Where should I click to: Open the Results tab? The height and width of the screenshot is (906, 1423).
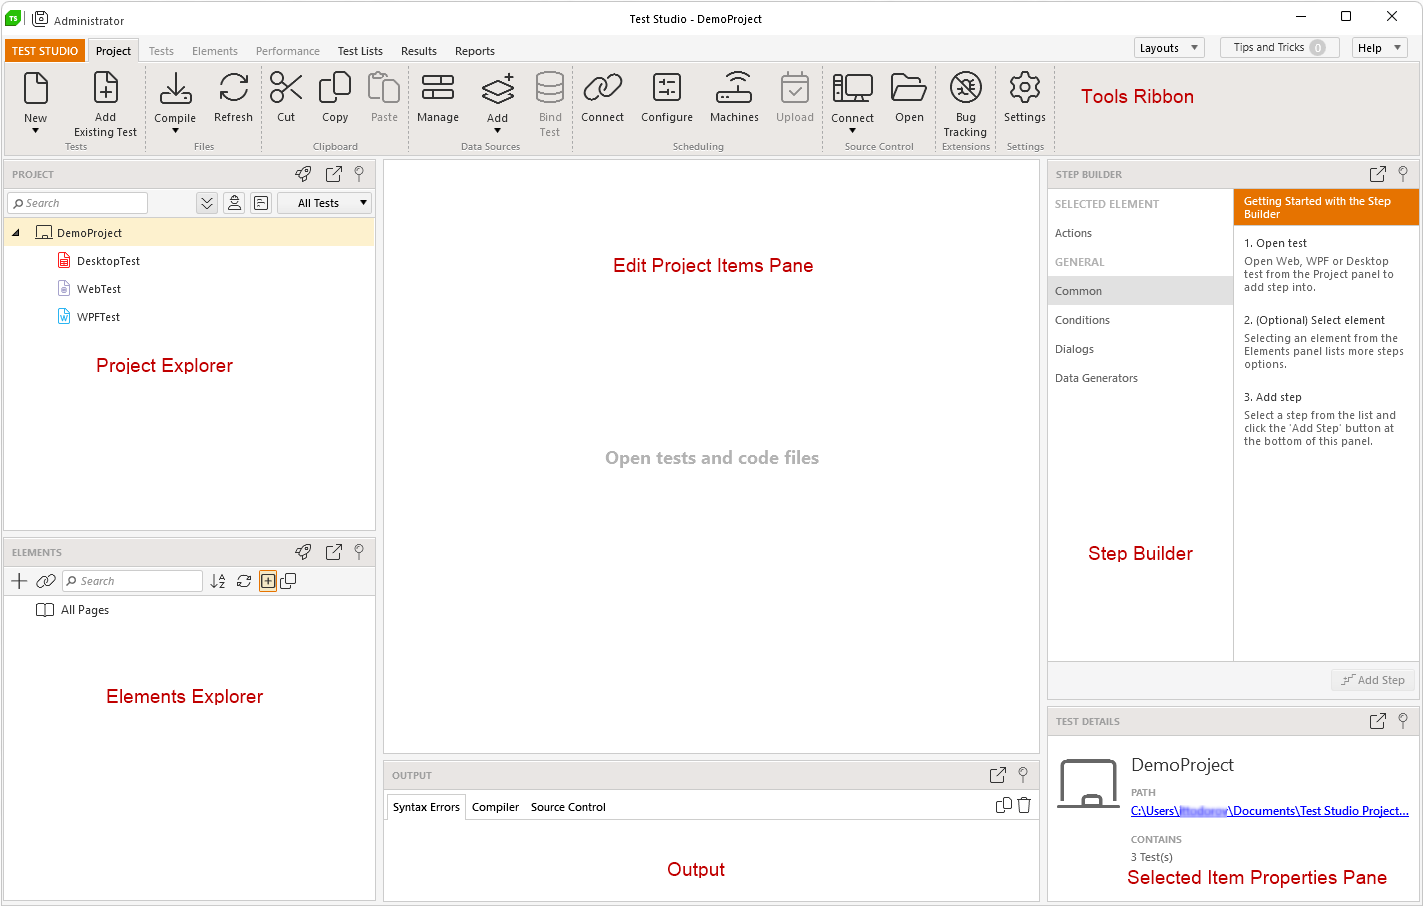coord(419,51)
